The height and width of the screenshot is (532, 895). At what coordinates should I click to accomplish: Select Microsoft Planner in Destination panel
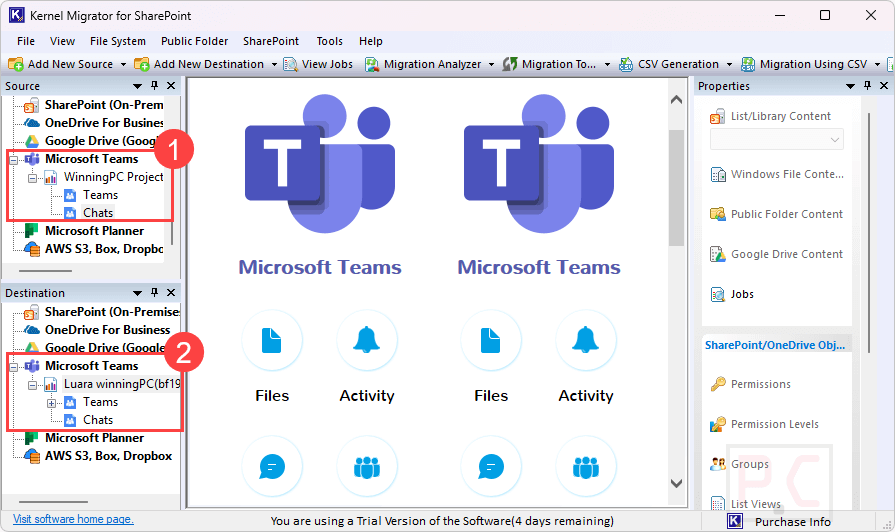94,438
